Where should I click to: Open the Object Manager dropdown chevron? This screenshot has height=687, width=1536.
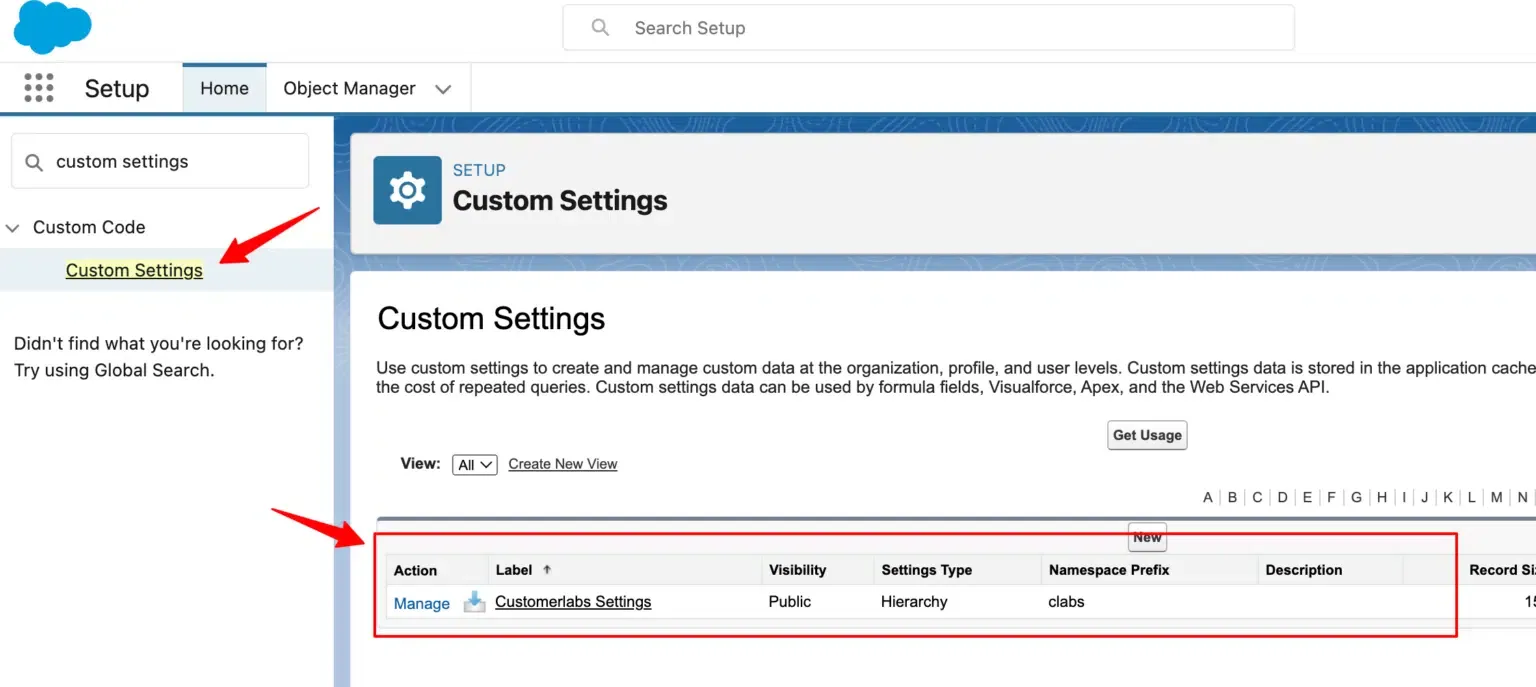click(x=443, y=89)
